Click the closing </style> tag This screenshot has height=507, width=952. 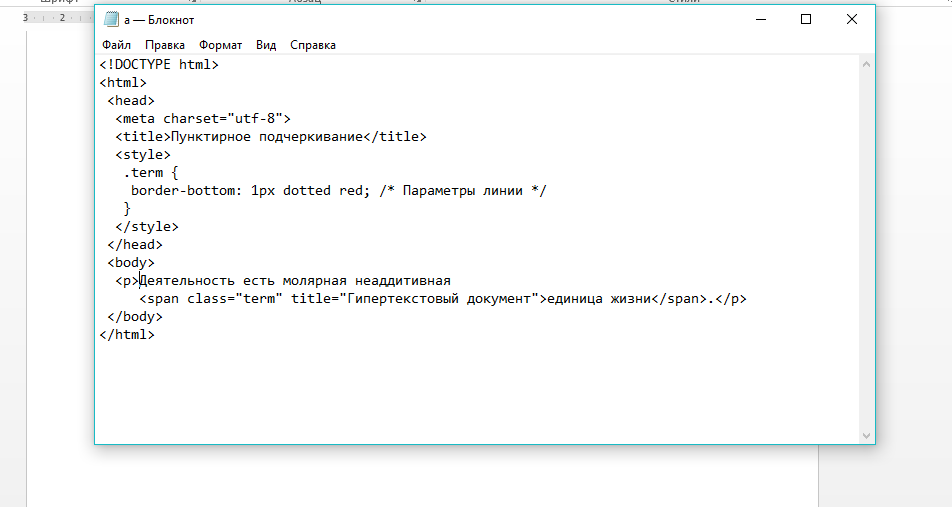tap(147, 226)
